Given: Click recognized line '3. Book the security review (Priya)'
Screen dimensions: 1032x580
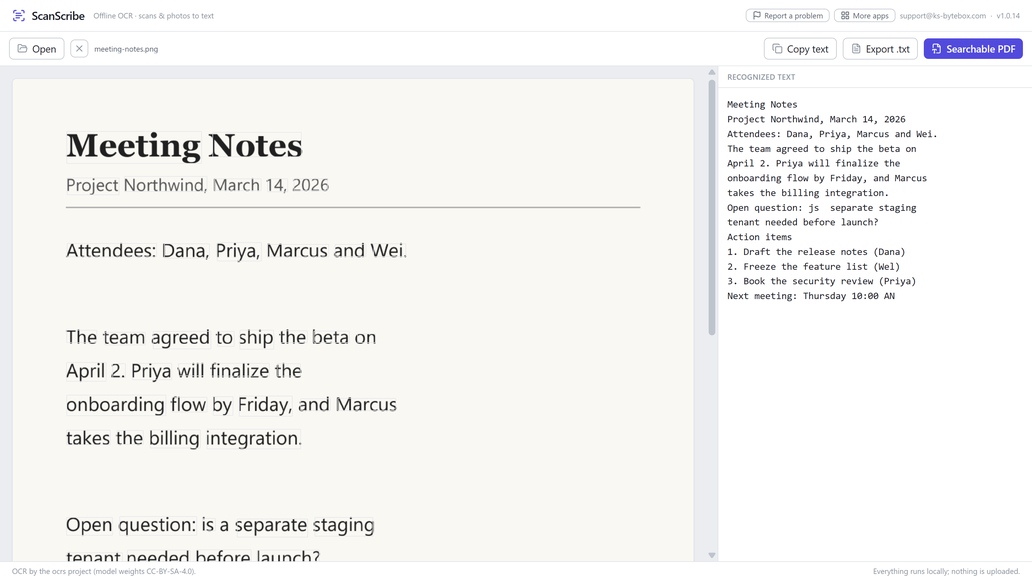Looking at the screenshot, I should (x=821, y=281).
